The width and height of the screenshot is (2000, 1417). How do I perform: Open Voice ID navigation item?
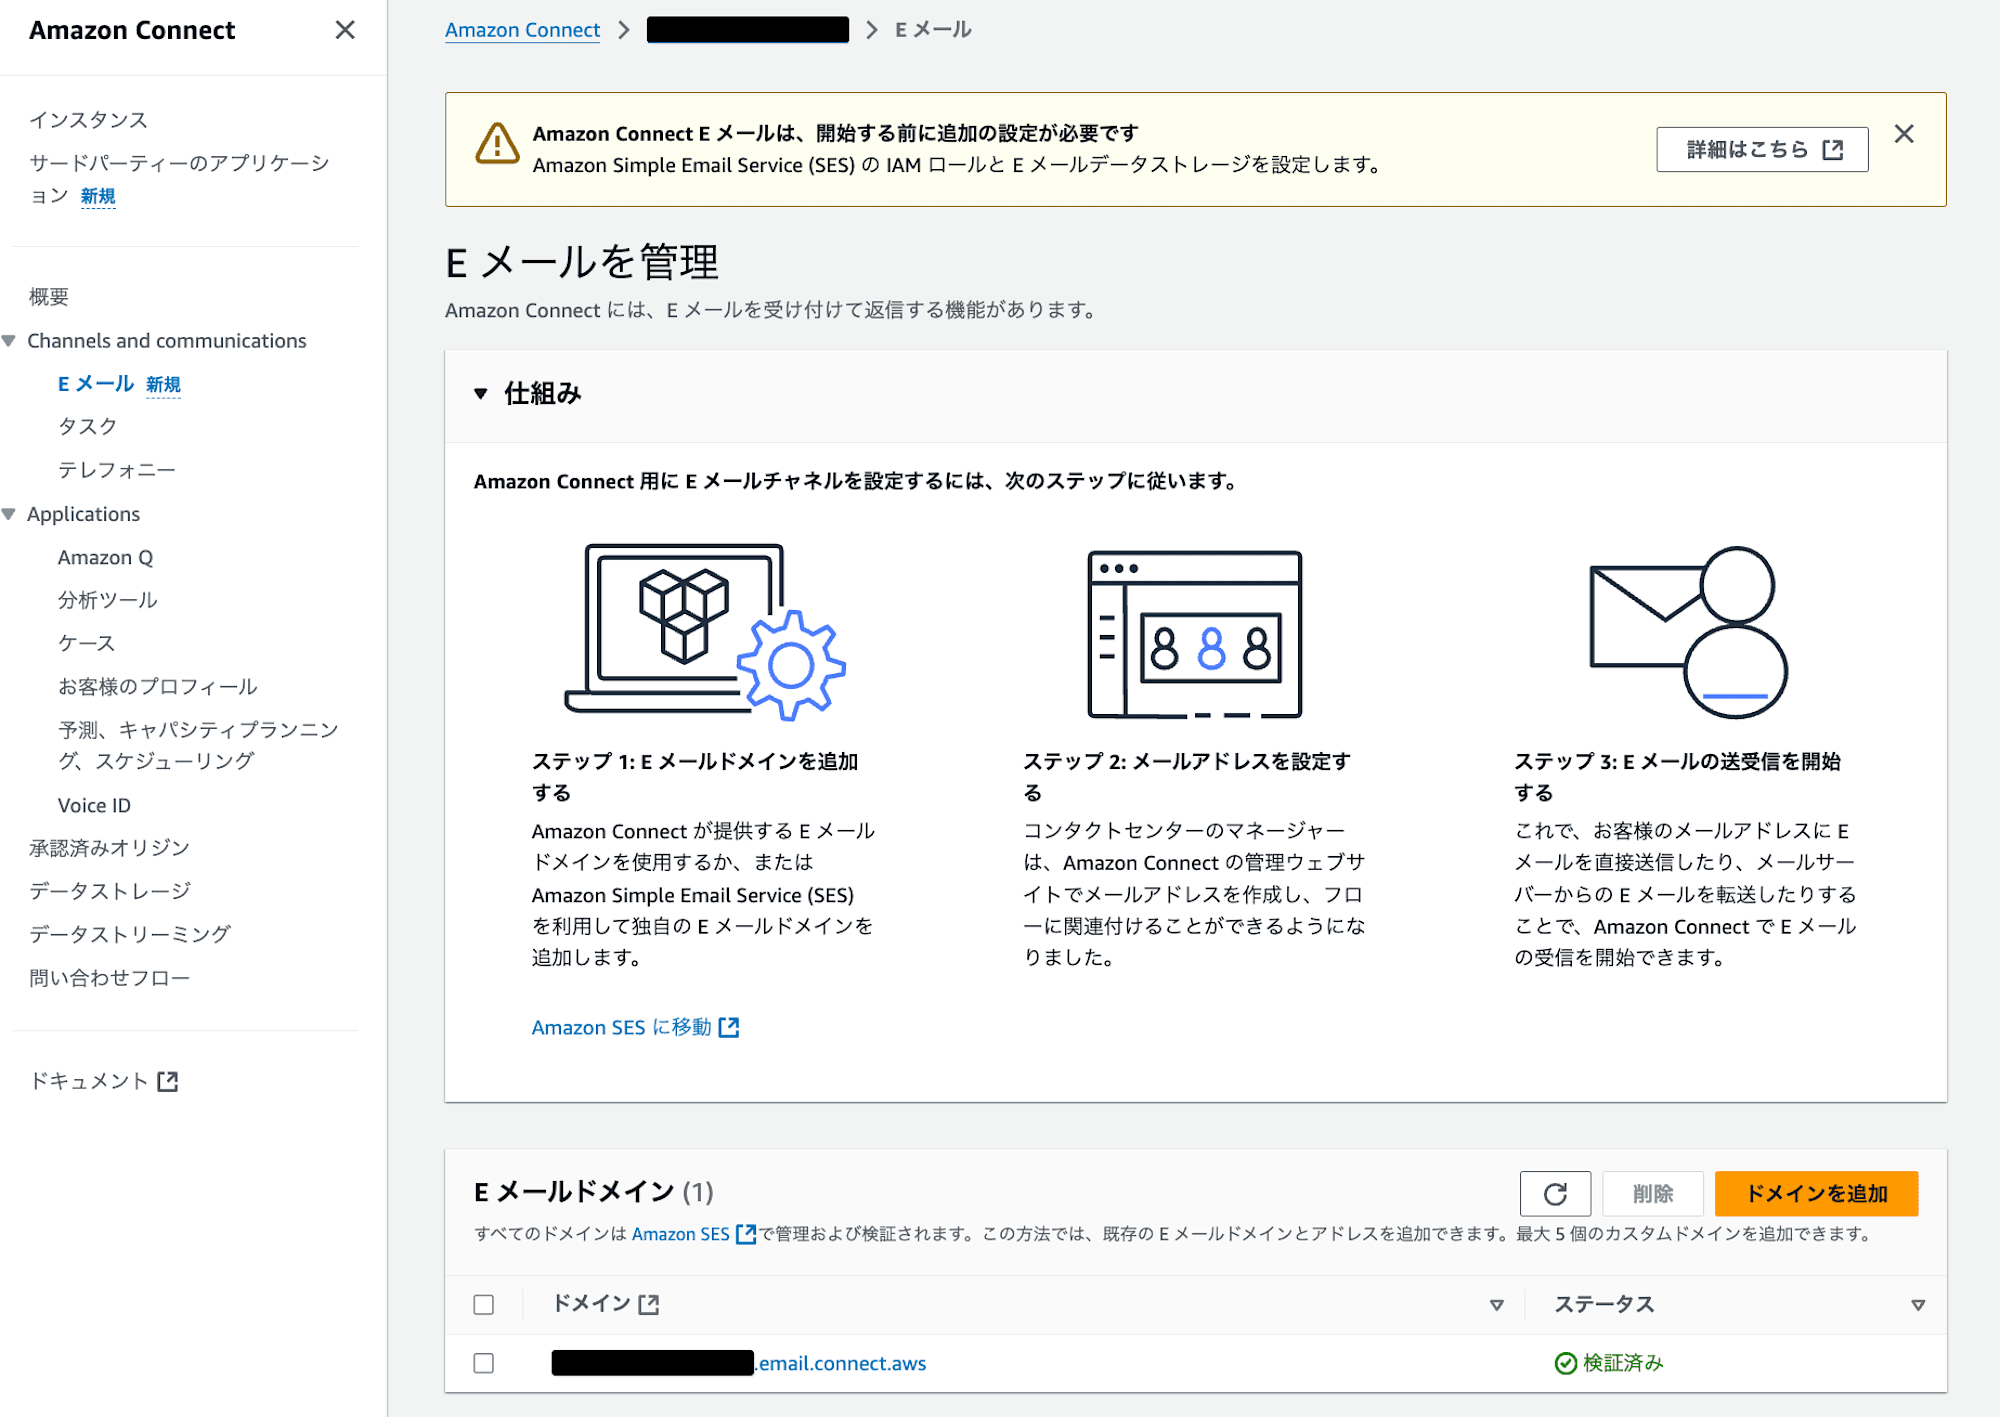(x=94, y=805)
